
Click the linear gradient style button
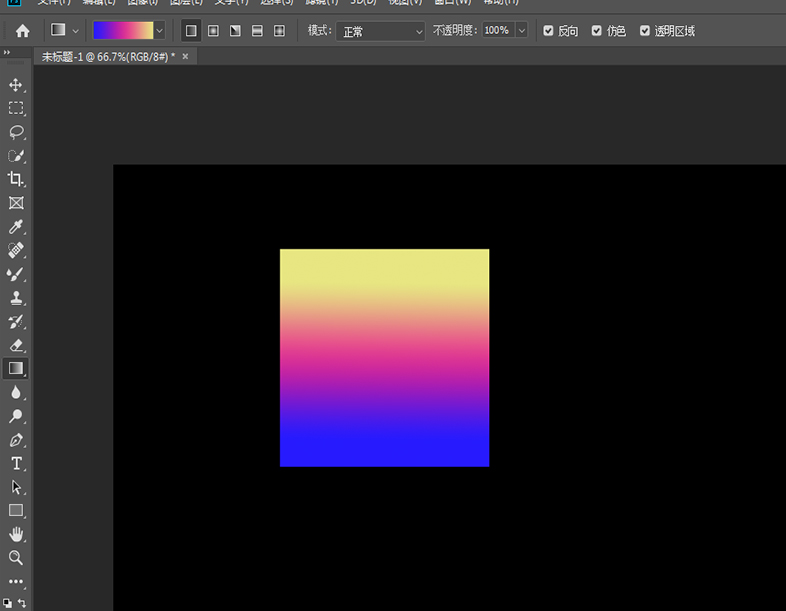[191, 31]
